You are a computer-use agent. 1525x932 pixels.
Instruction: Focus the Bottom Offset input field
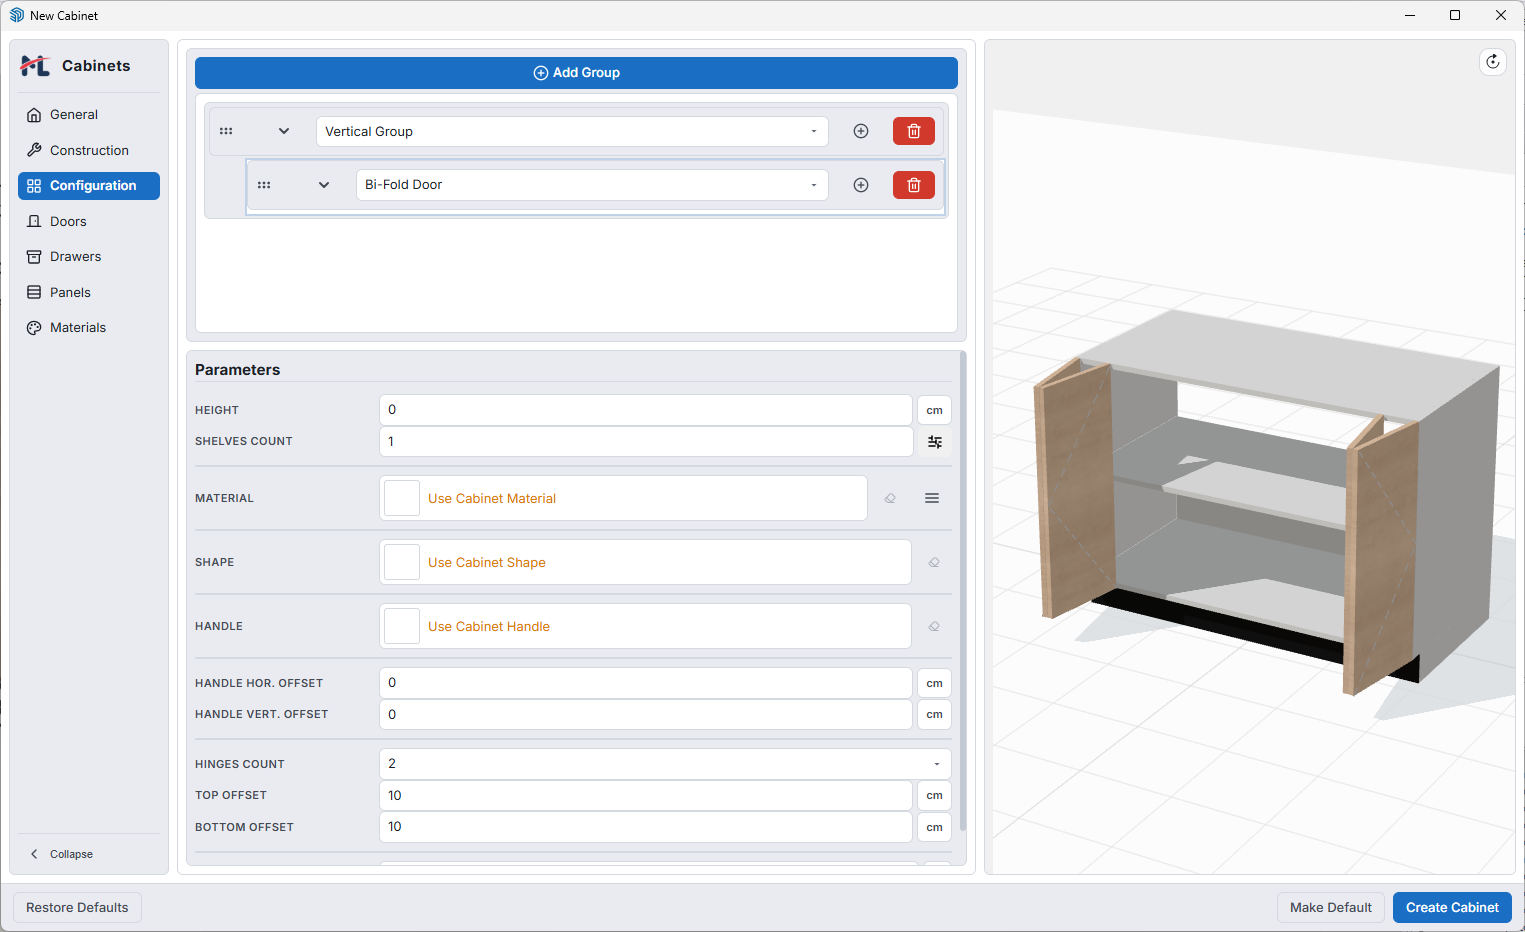point(646,827)
